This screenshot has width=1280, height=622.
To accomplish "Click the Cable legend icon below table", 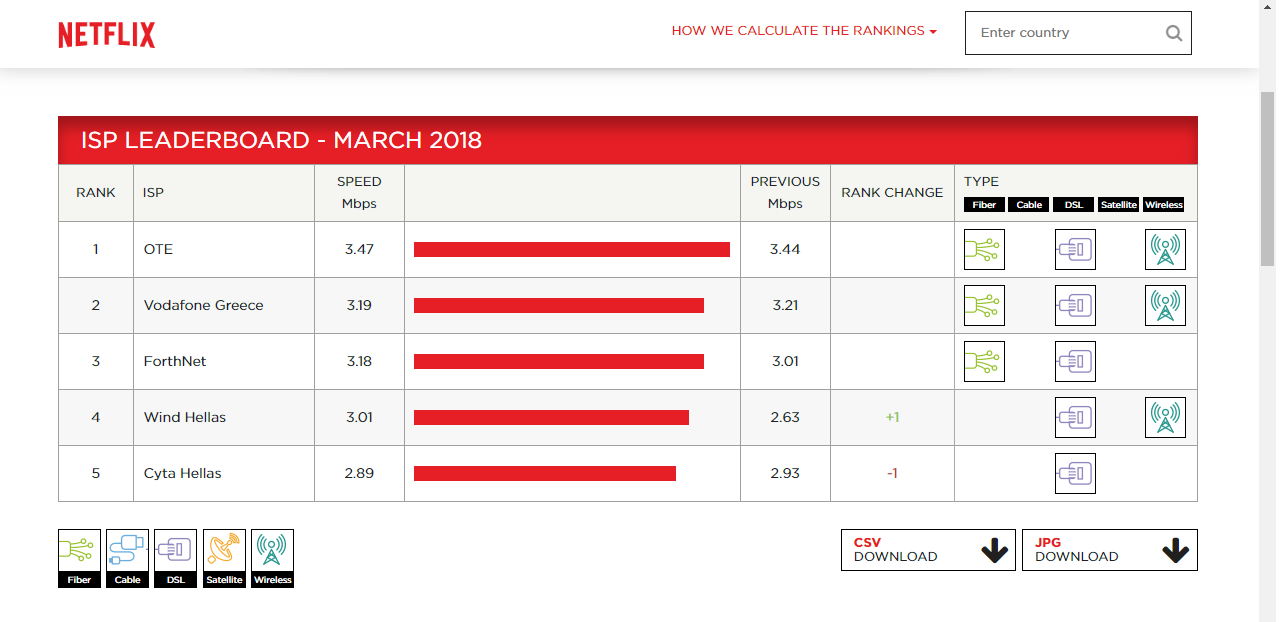I will tap(127, 558).
